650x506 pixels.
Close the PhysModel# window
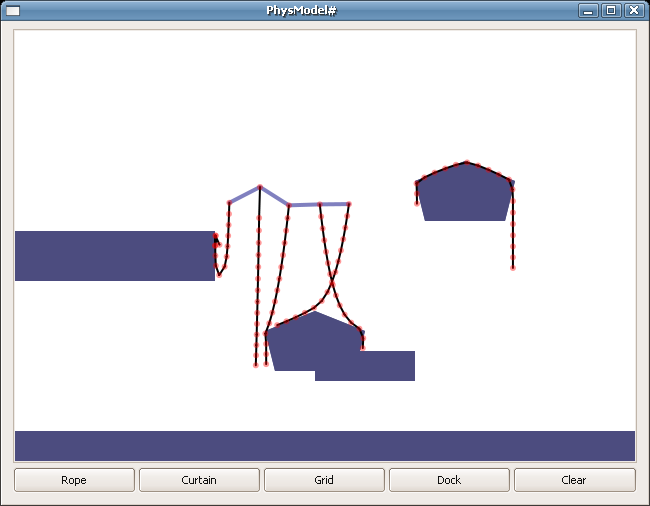point(634,10)
